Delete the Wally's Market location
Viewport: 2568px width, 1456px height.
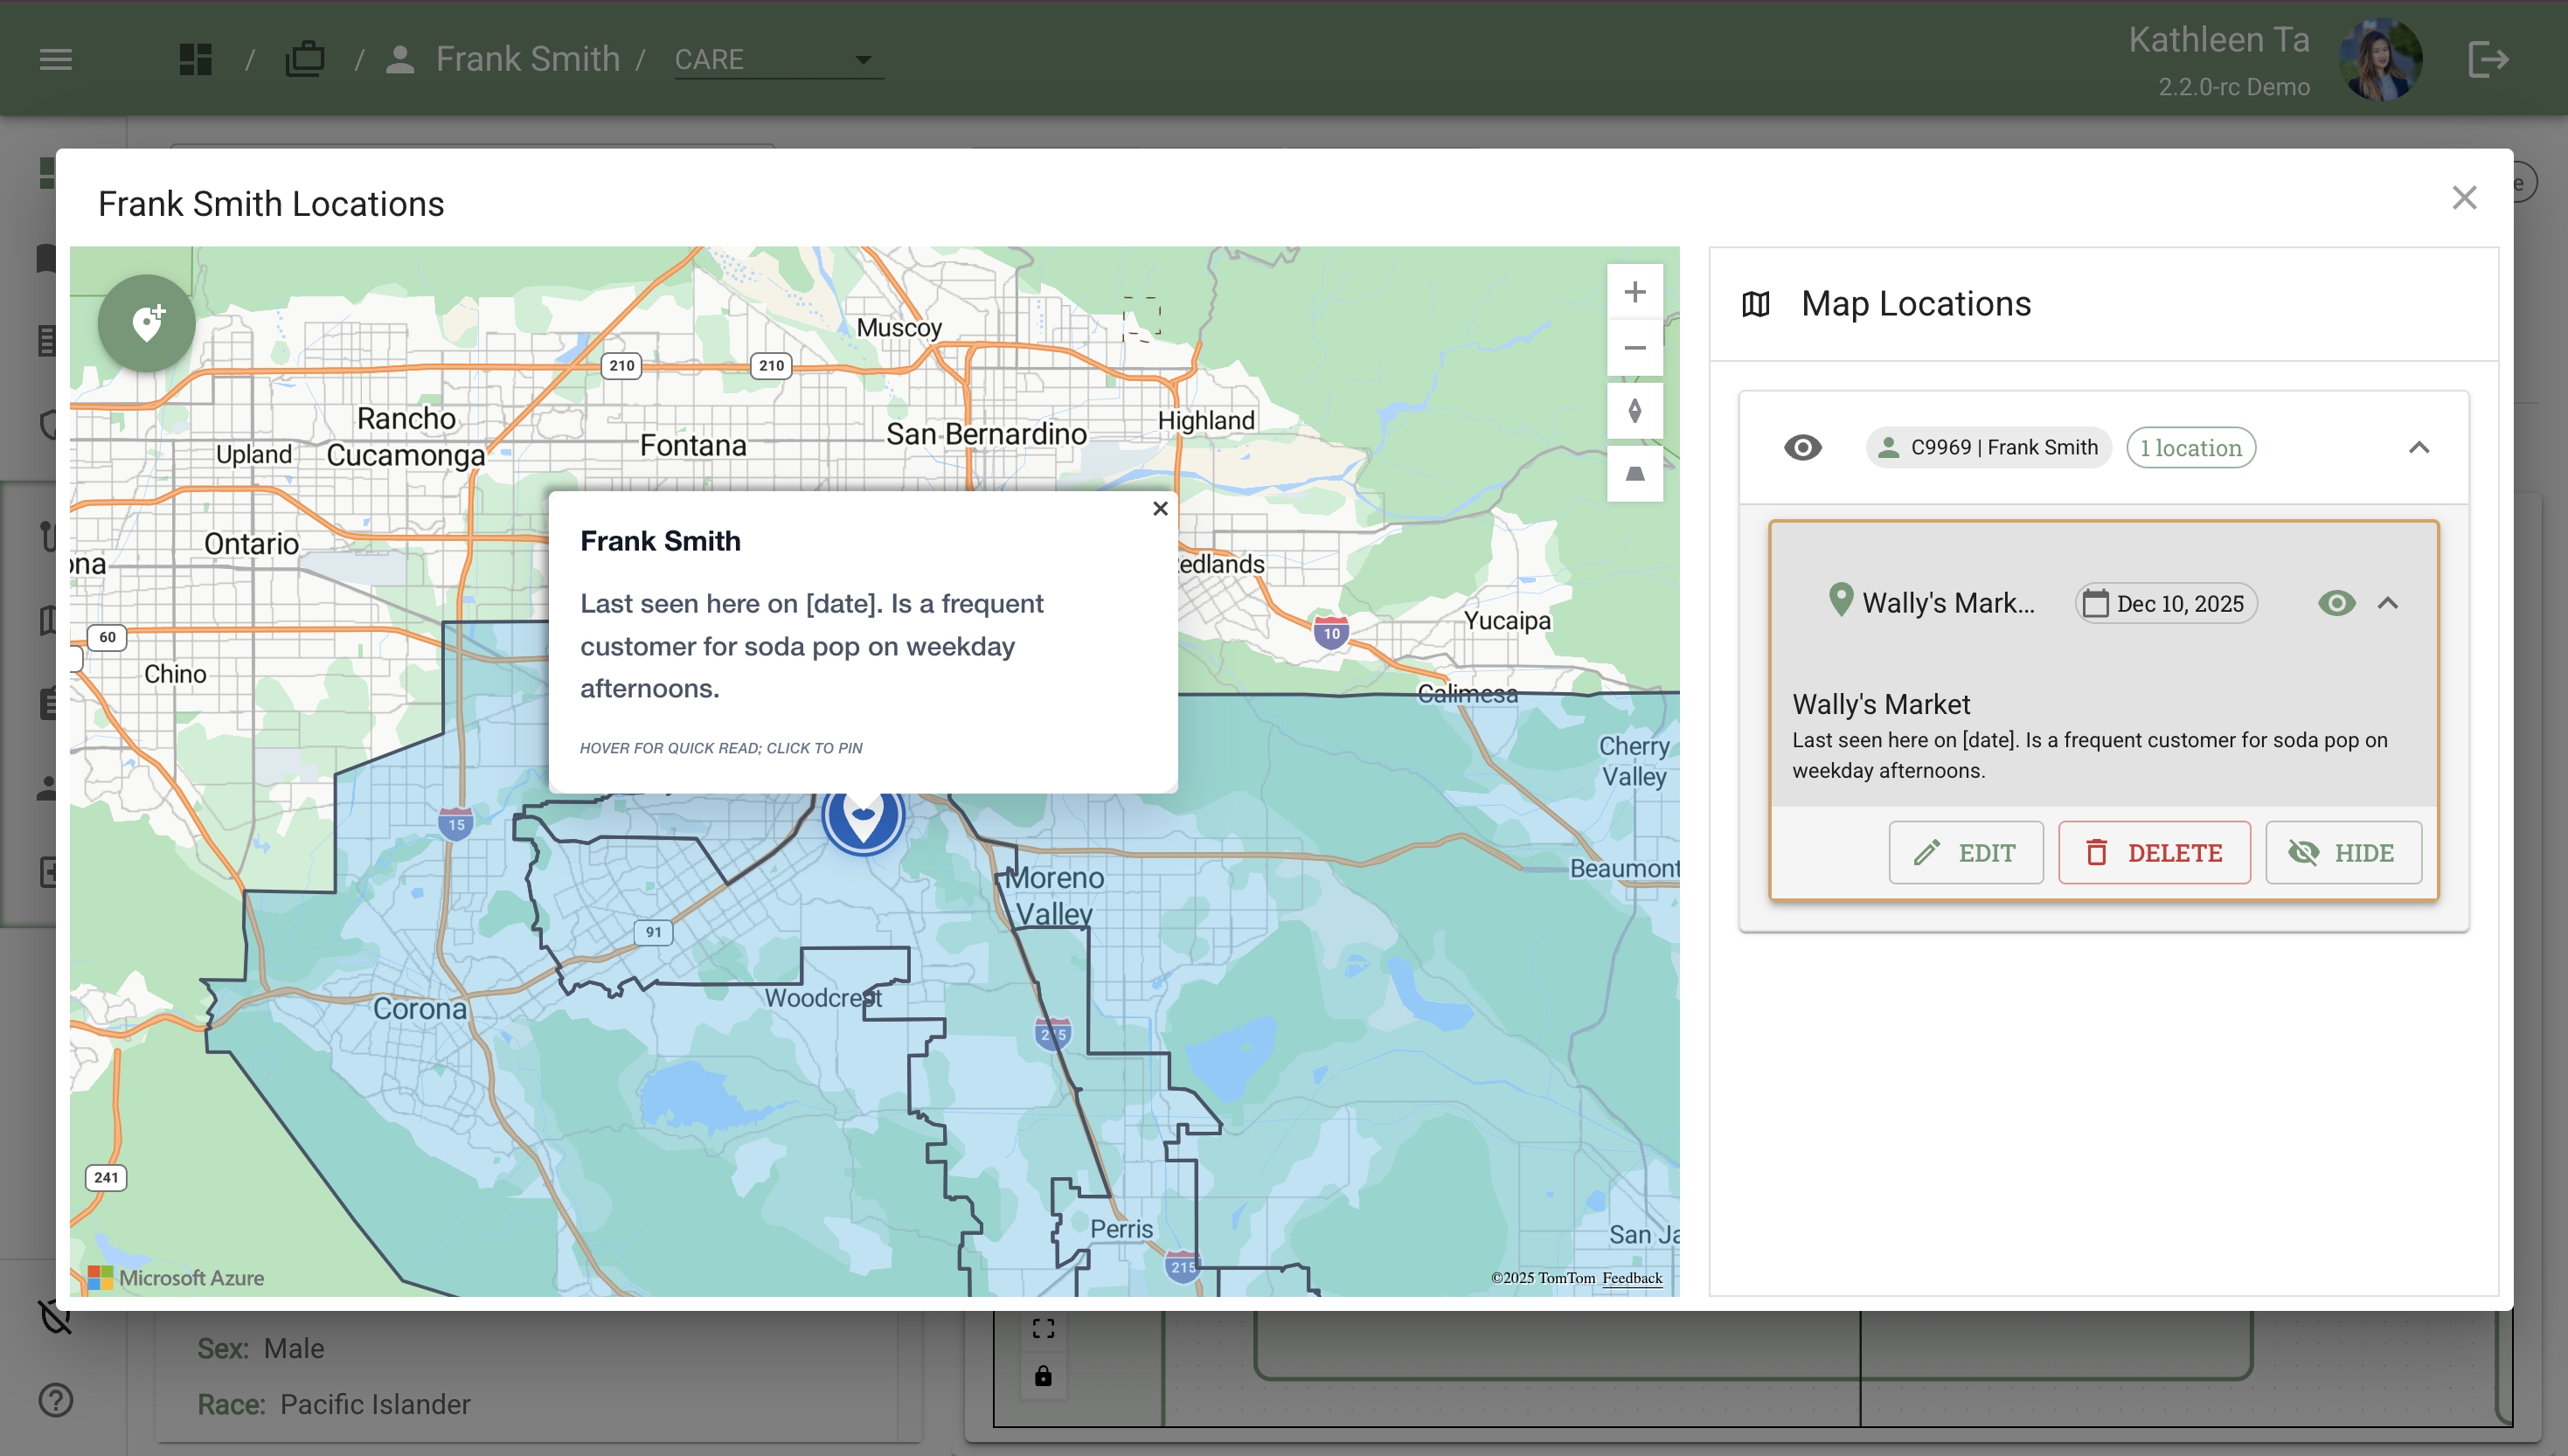(2154, 853)
